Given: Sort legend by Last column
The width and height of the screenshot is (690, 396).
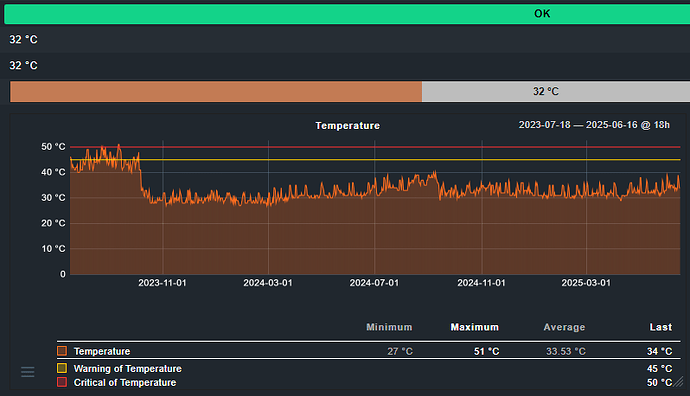Looking at the screenshot, I should (661, 327).
